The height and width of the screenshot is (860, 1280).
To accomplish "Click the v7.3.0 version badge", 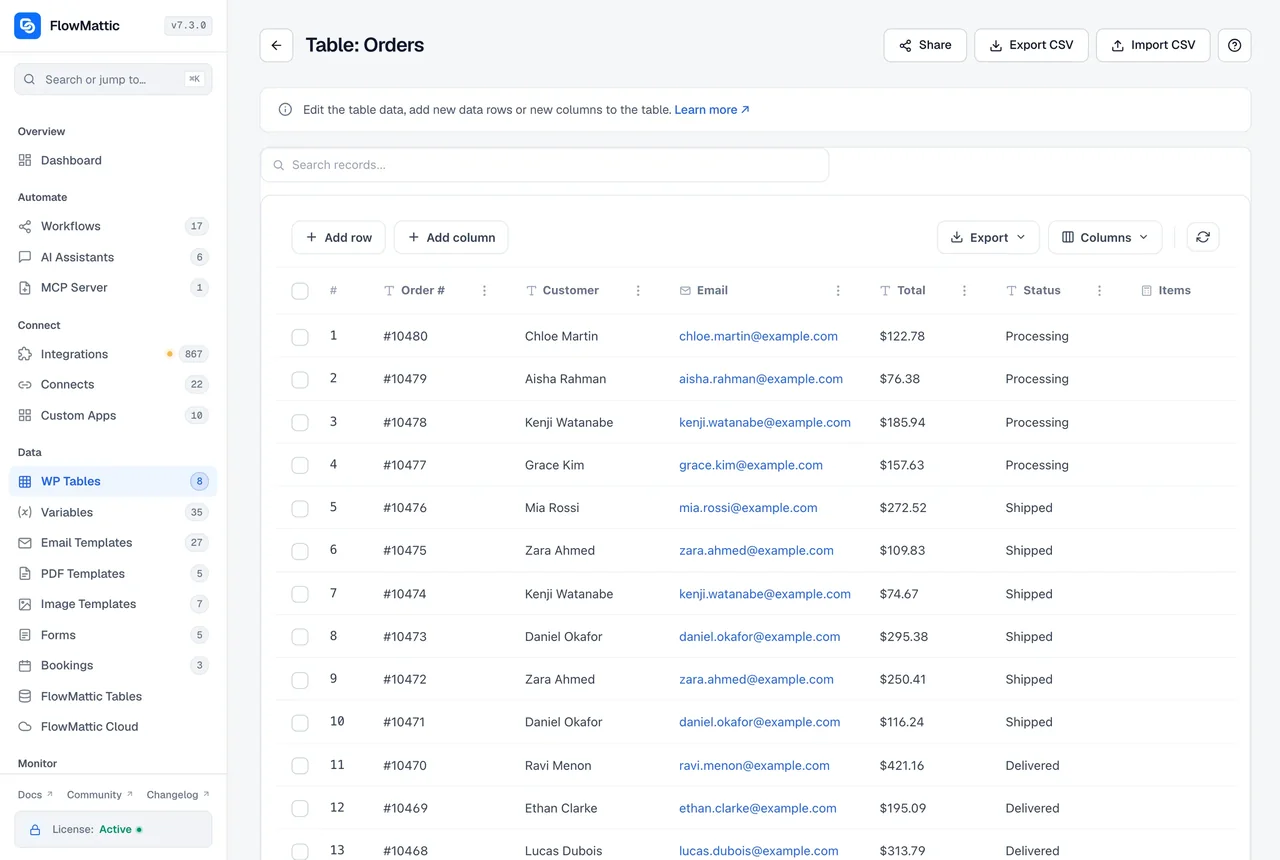I will pyautogui.click(x=188, y=26).
